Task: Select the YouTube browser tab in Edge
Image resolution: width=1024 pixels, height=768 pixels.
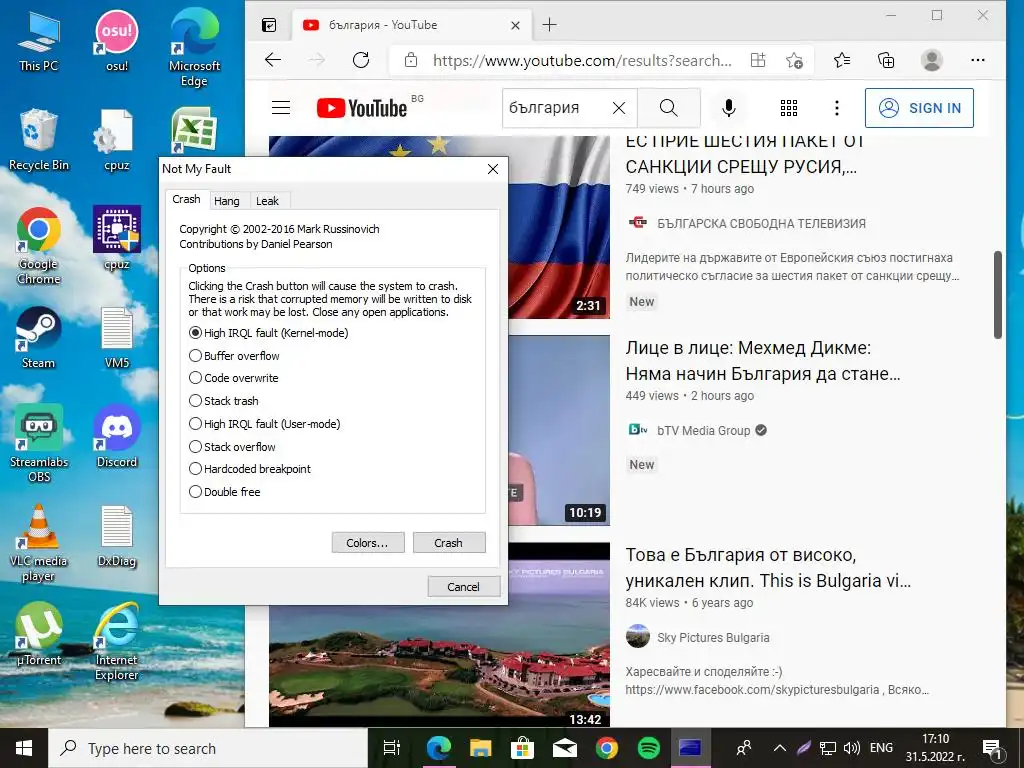Action: point(411,25)
